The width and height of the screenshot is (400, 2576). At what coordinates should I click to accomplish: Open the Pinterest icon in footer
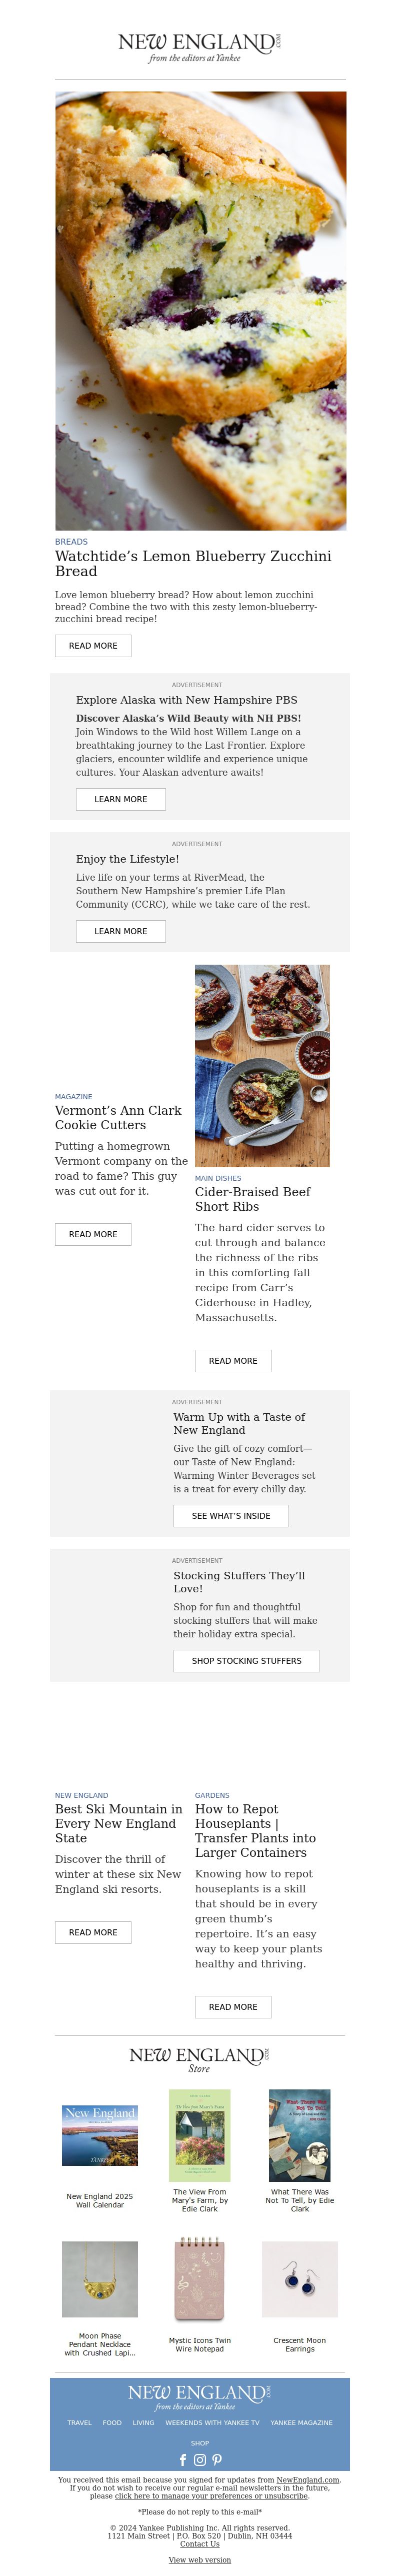click(217, 2460)
